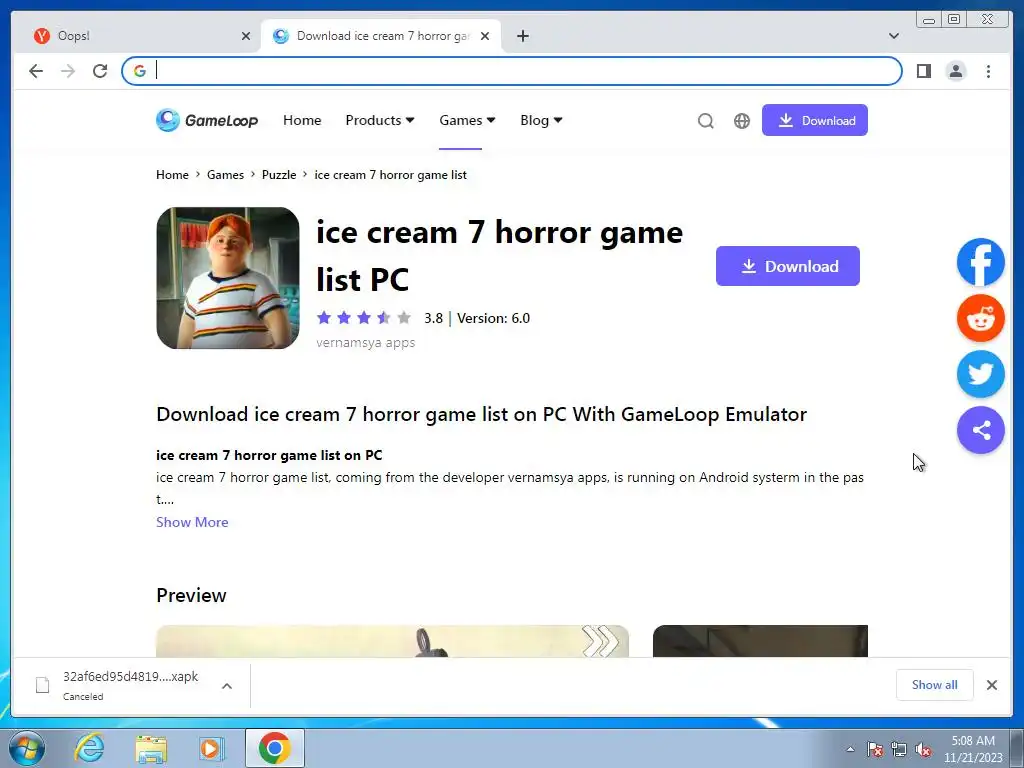Click vernamsya apps developer name
This screenshot has height=768, width=1024.
tap(366, 343)
